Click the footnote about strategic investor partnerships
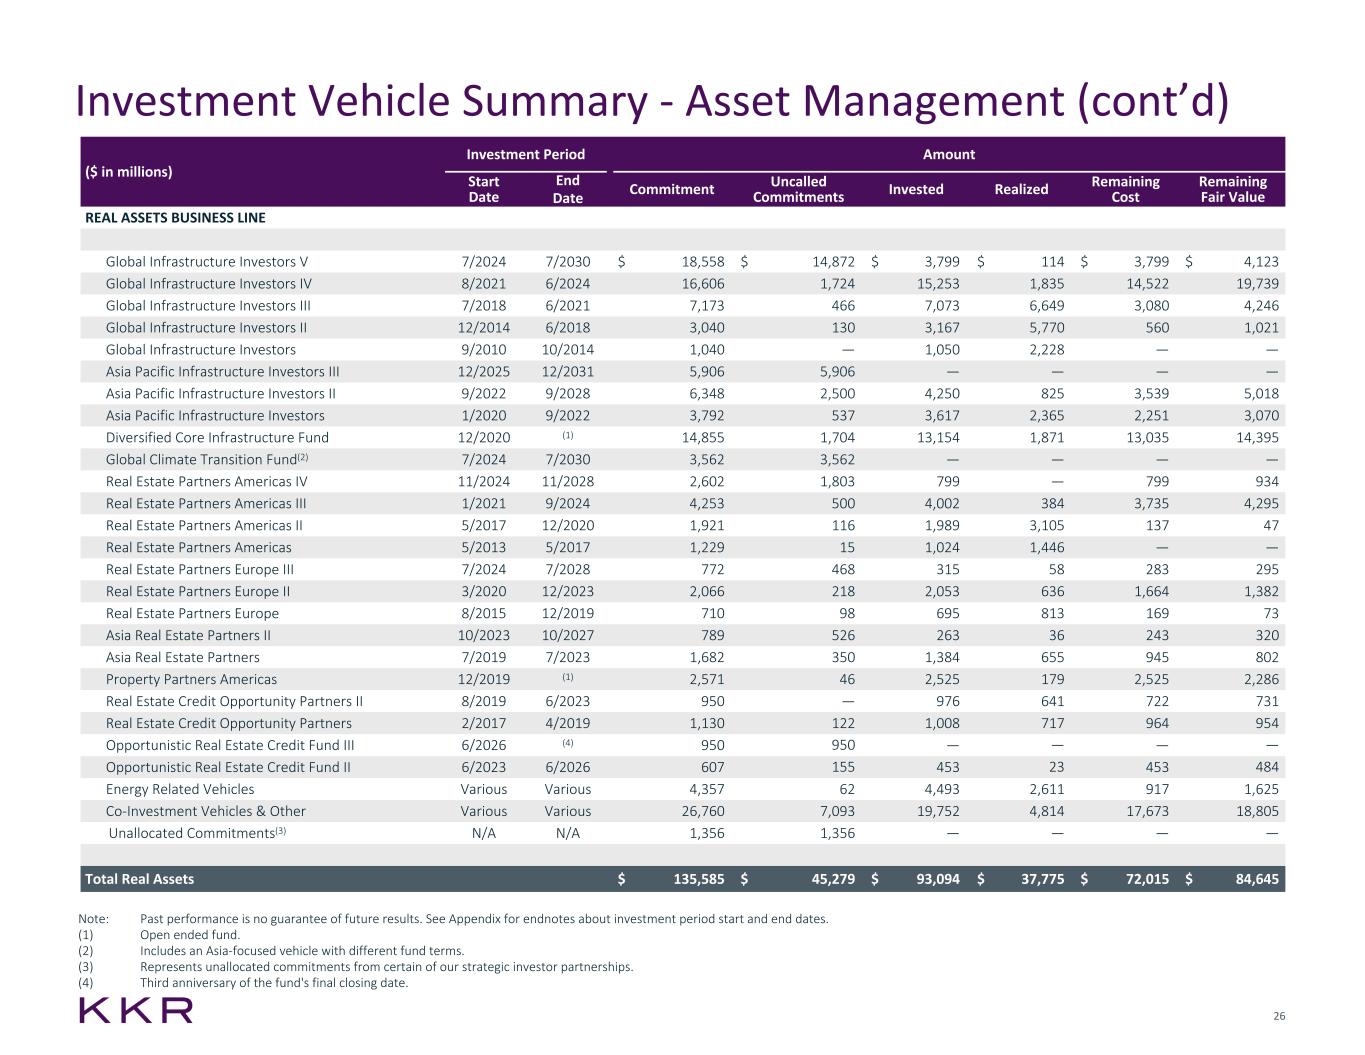The height and width of the screenshot is (1055, 1365). pos(387,968)
